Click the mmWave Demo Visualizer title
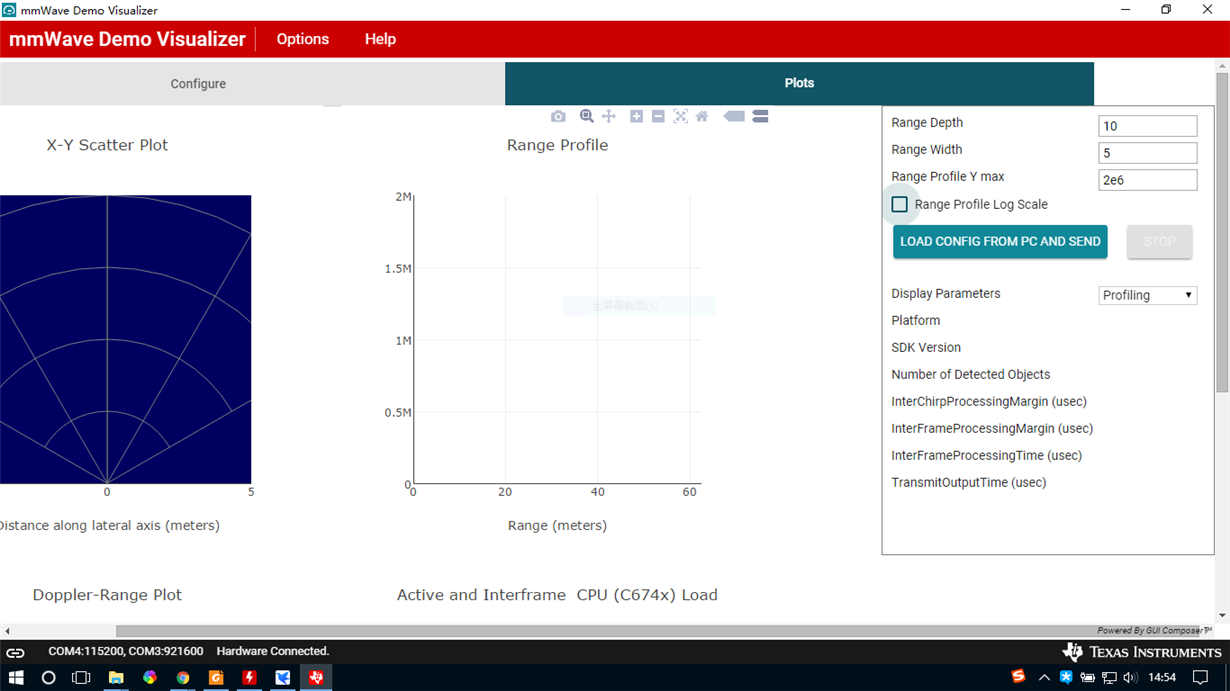Viewport: 1230px width, 691px height. (127, 39)
